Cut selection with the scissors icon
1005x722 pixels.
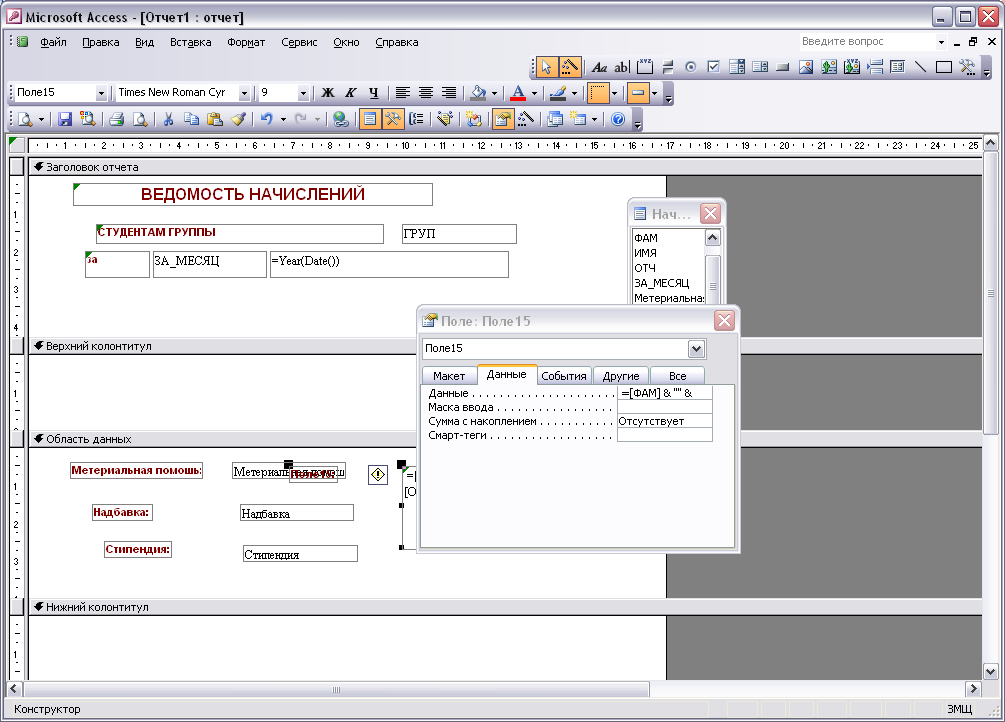[x=169, y=119]
